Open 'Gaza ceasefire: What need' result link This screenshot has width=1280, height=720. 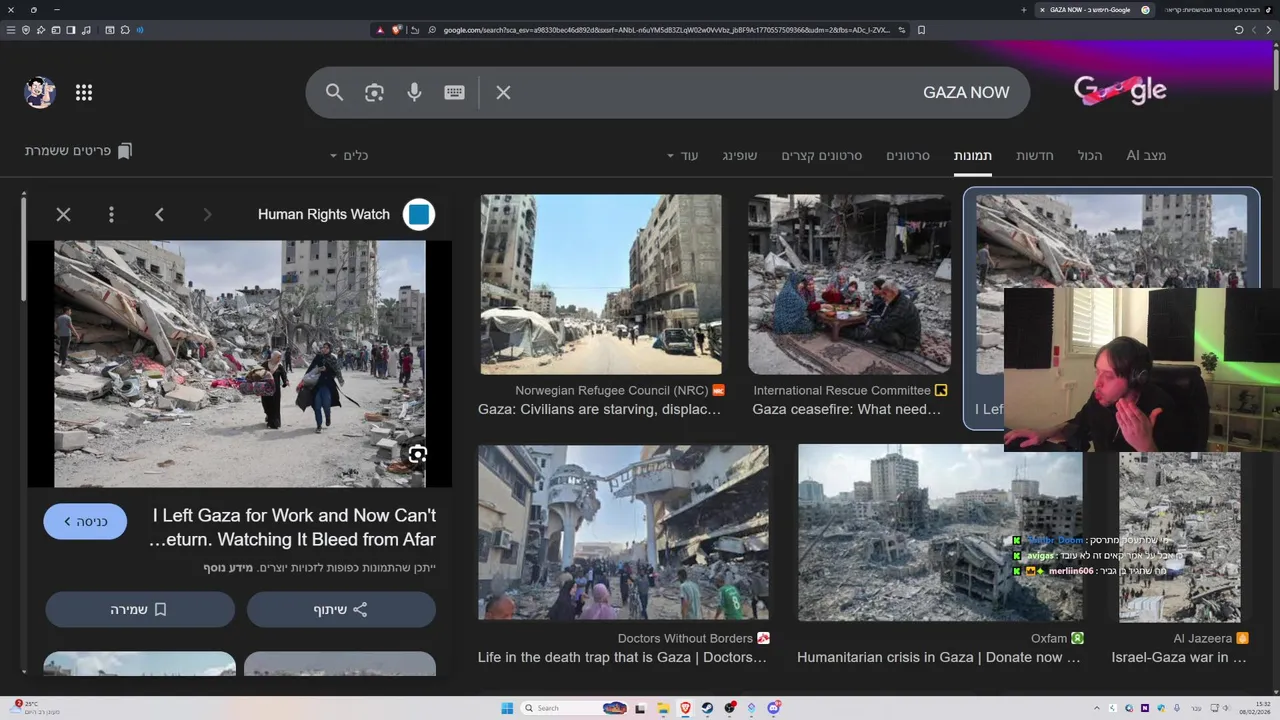tap(846, 409)
